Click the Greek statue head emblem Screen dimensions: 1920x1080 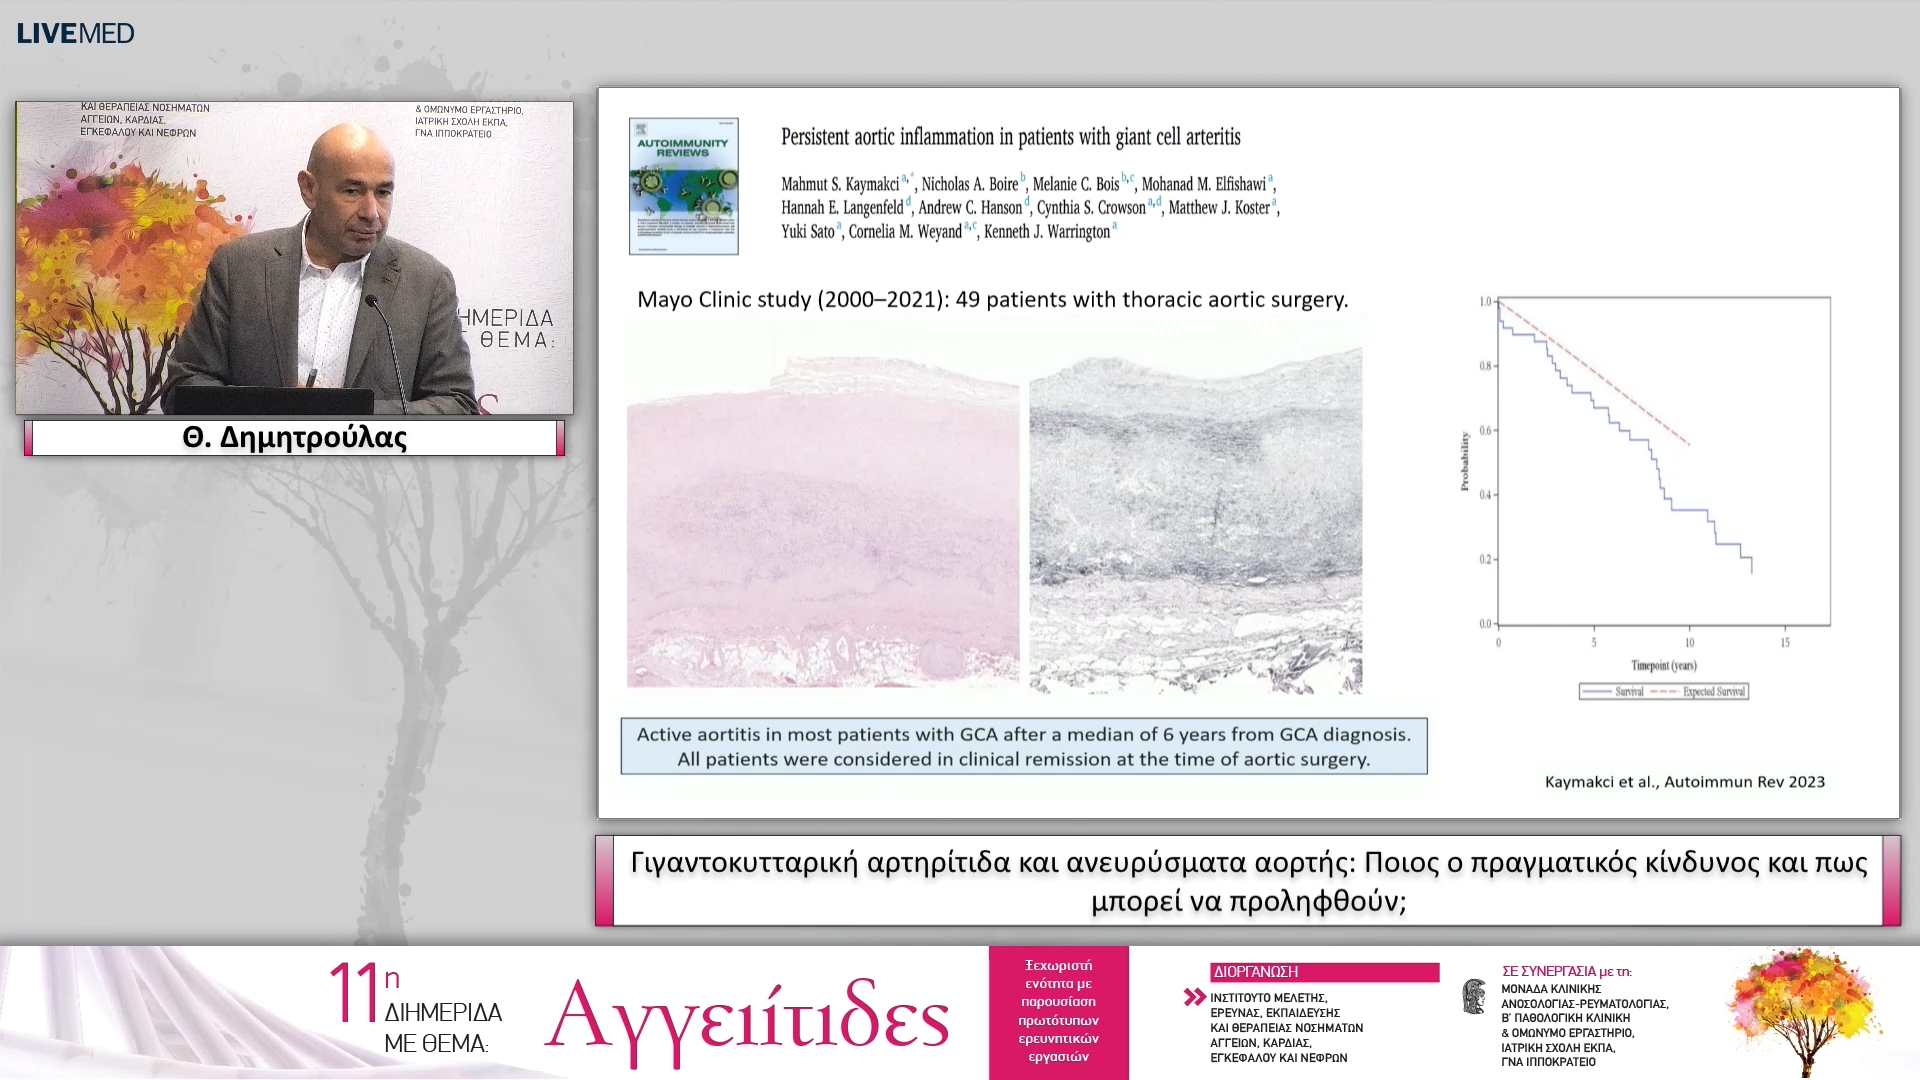click(x=1474, y=997)
